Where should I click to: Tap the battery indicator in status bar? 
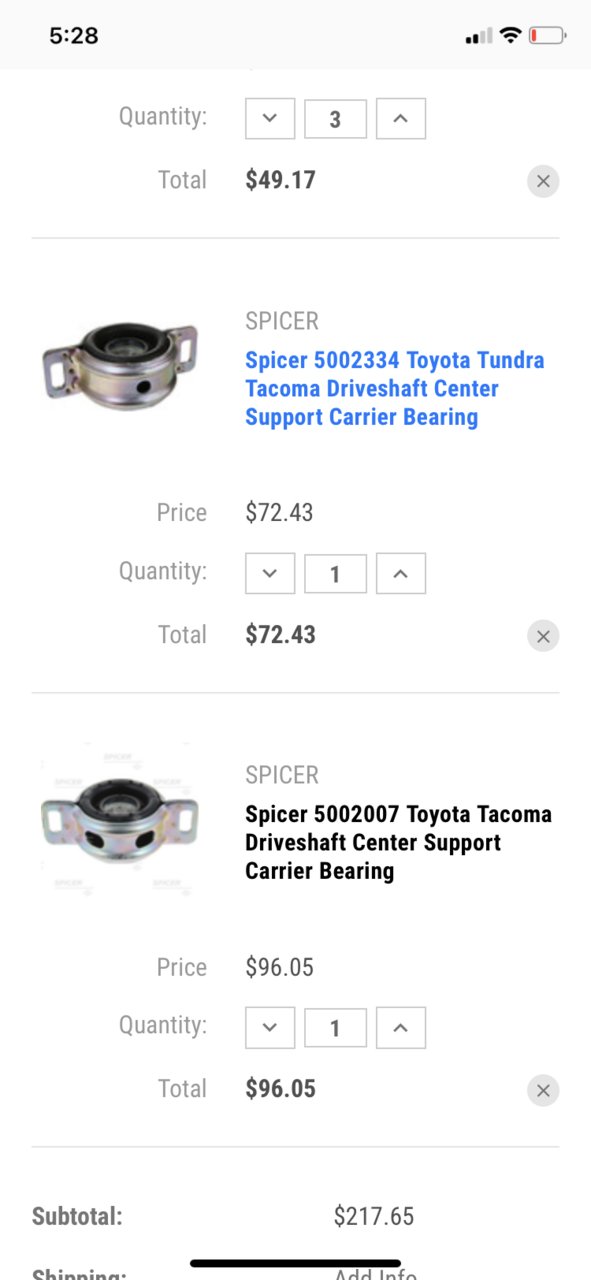tap(547, 36)
